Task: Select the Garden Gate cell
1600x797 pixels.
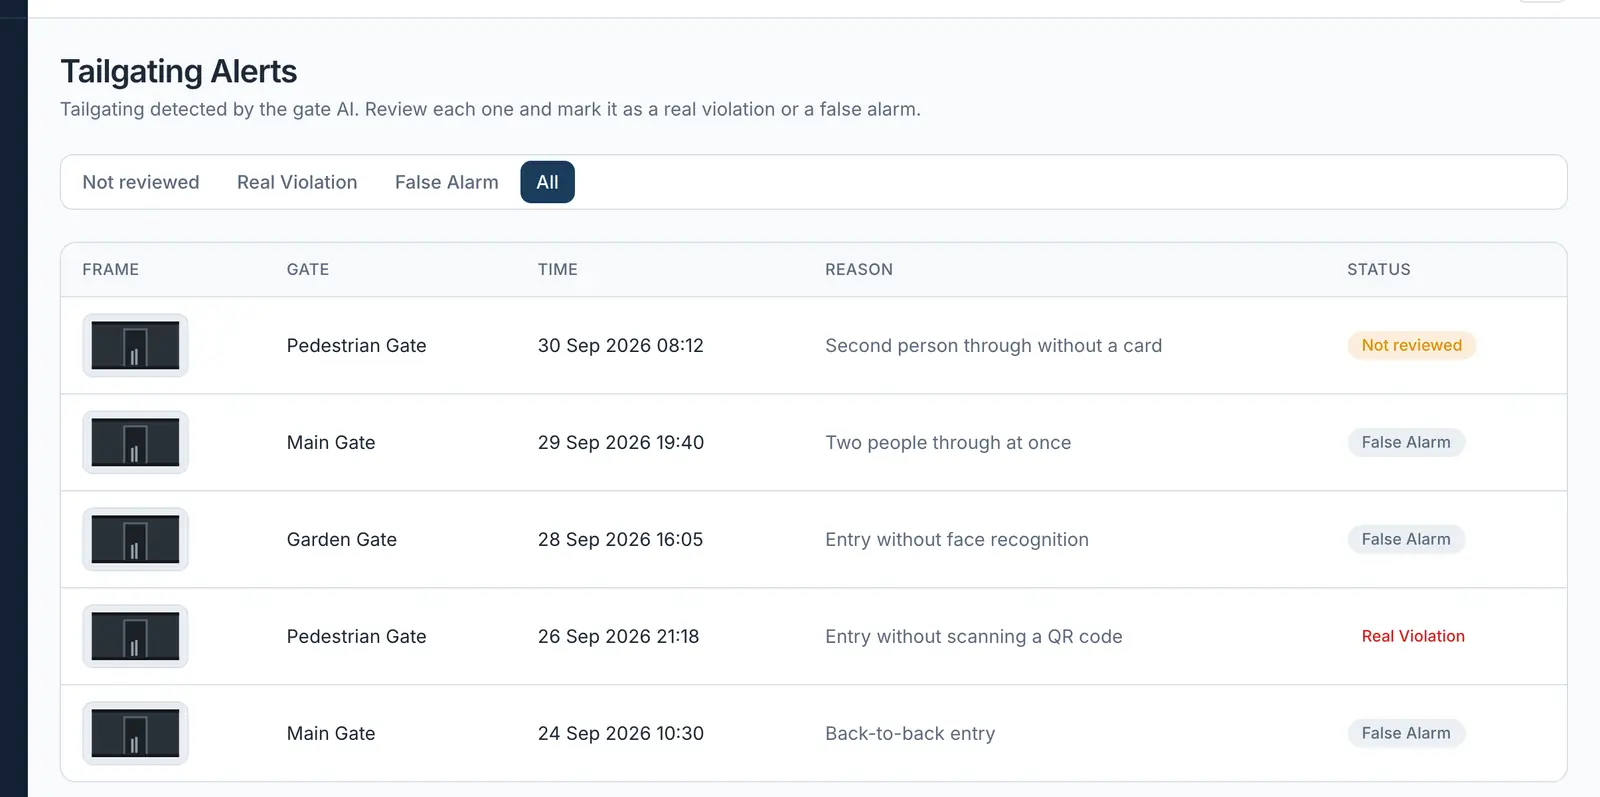Action: coord(342,539)
